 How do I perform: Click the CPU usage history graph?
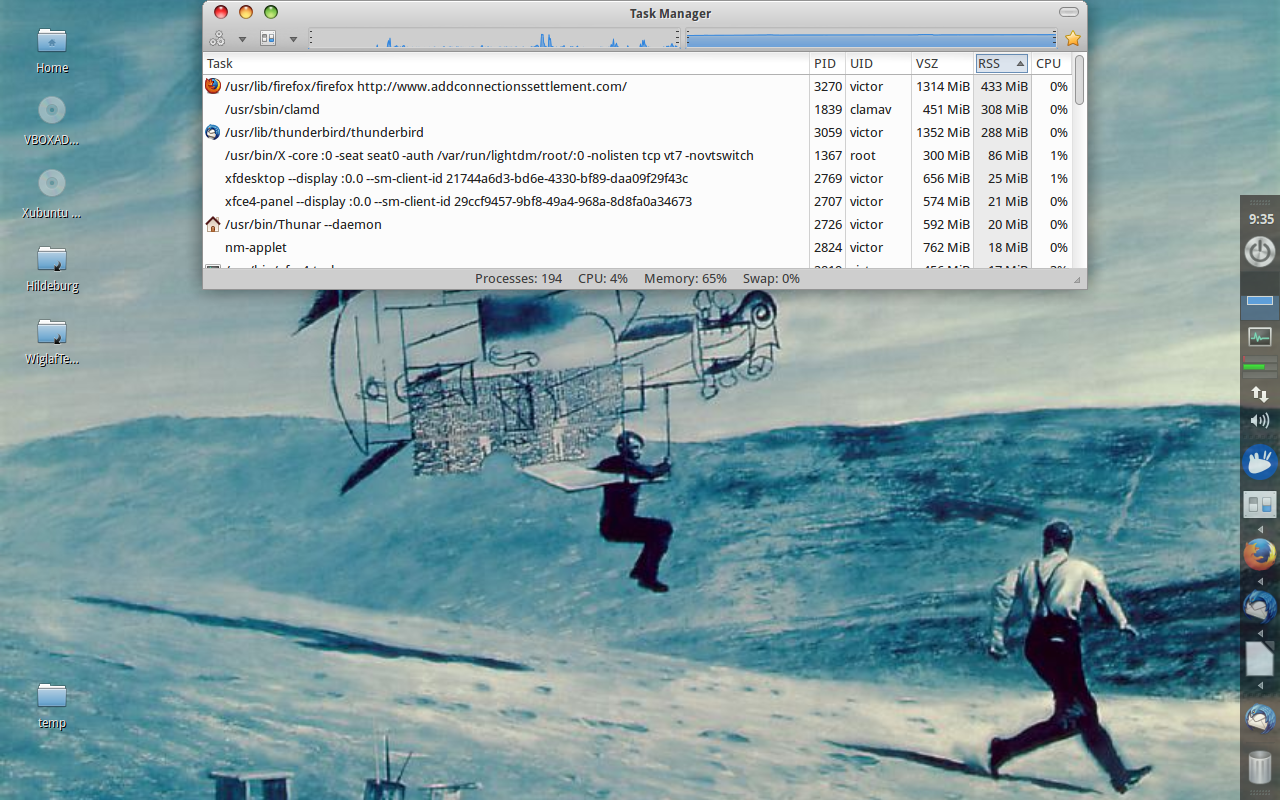495,39
